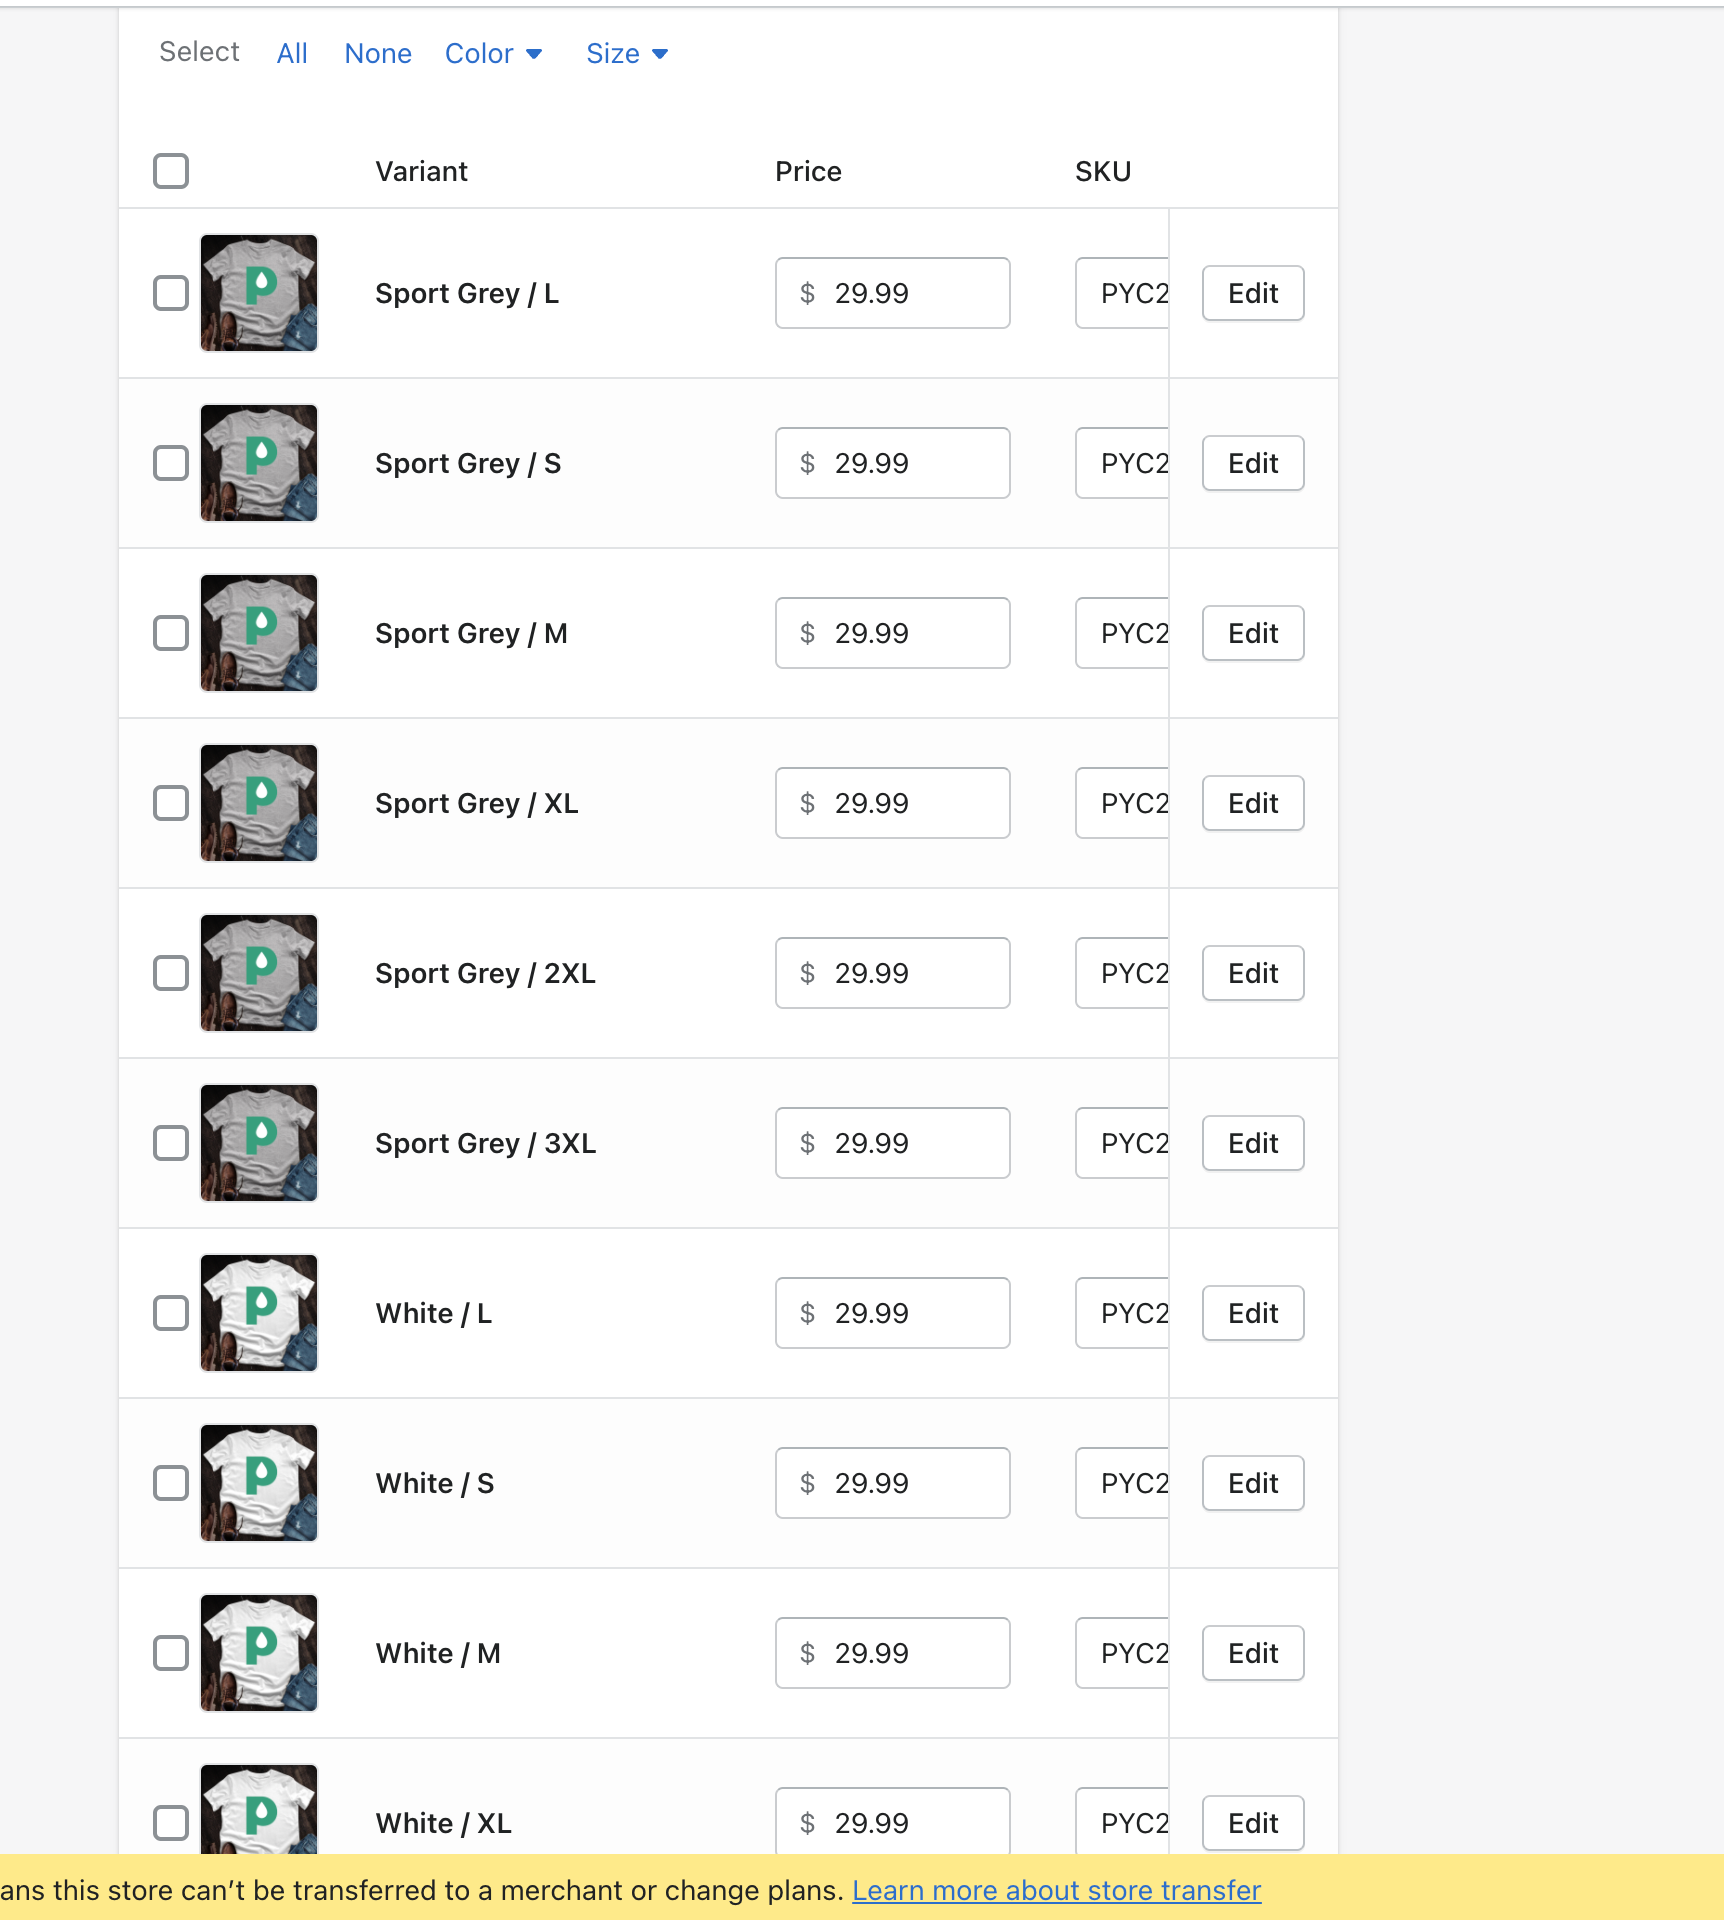Viewport: 1724px width, 1920px height.
Task: Focus the Sport Grey / S SKU field
Action: (1122, 463)
